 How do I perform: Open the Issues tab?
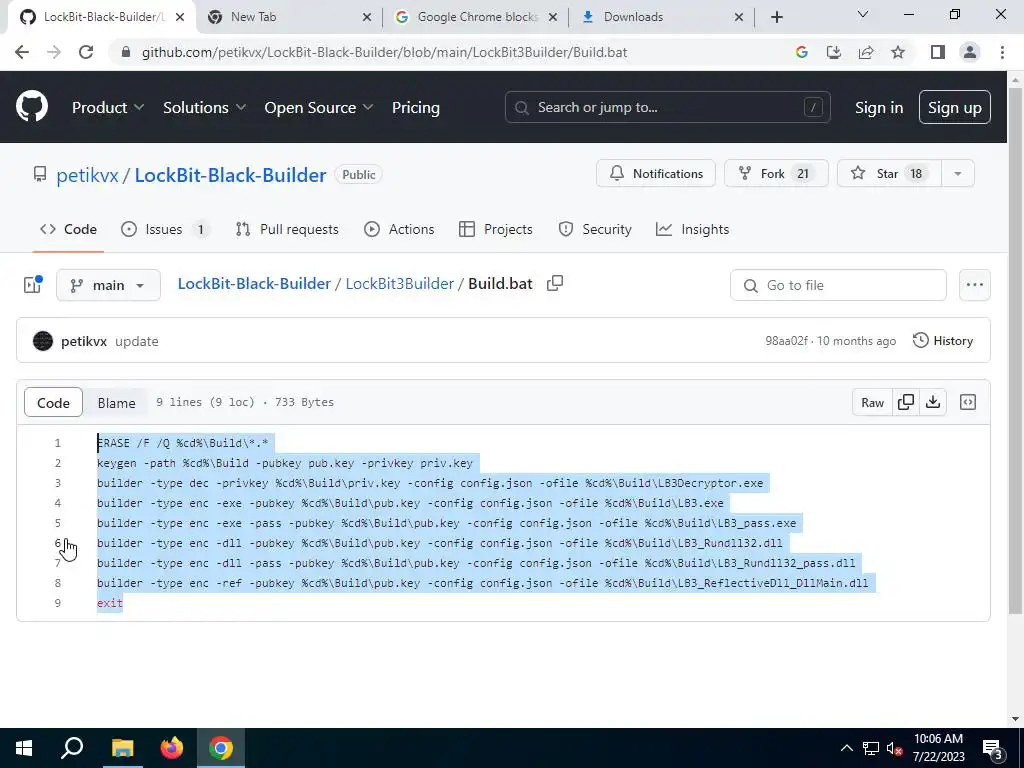pos(165,229)
